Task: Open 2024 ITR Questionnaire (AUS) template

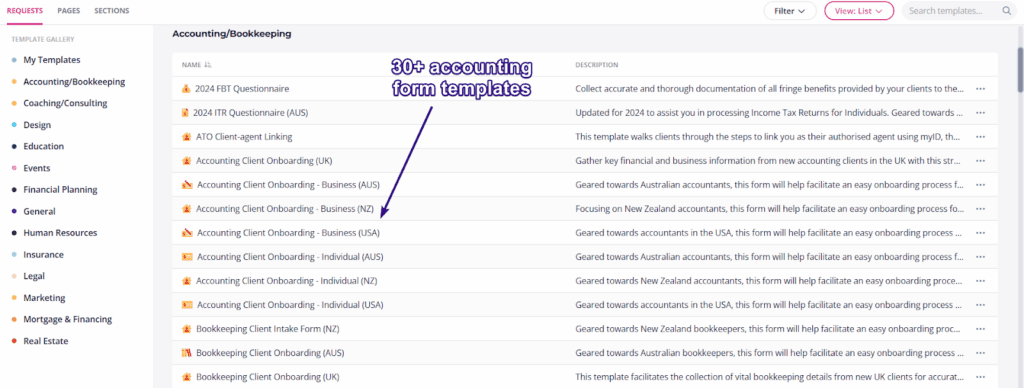Action: click(x=250, y=112)
